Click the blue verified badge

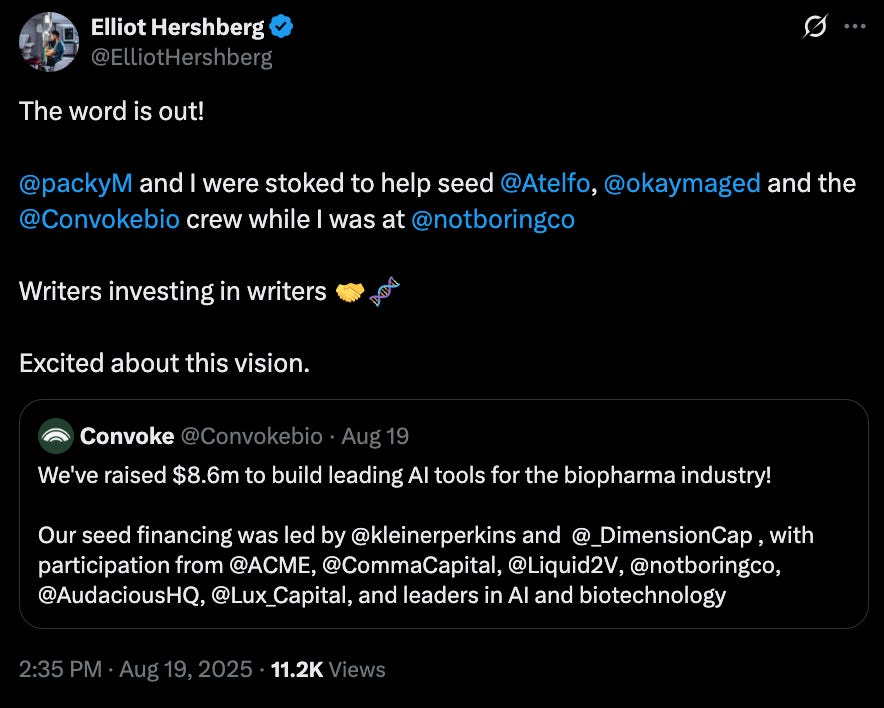tap(282, 28)
